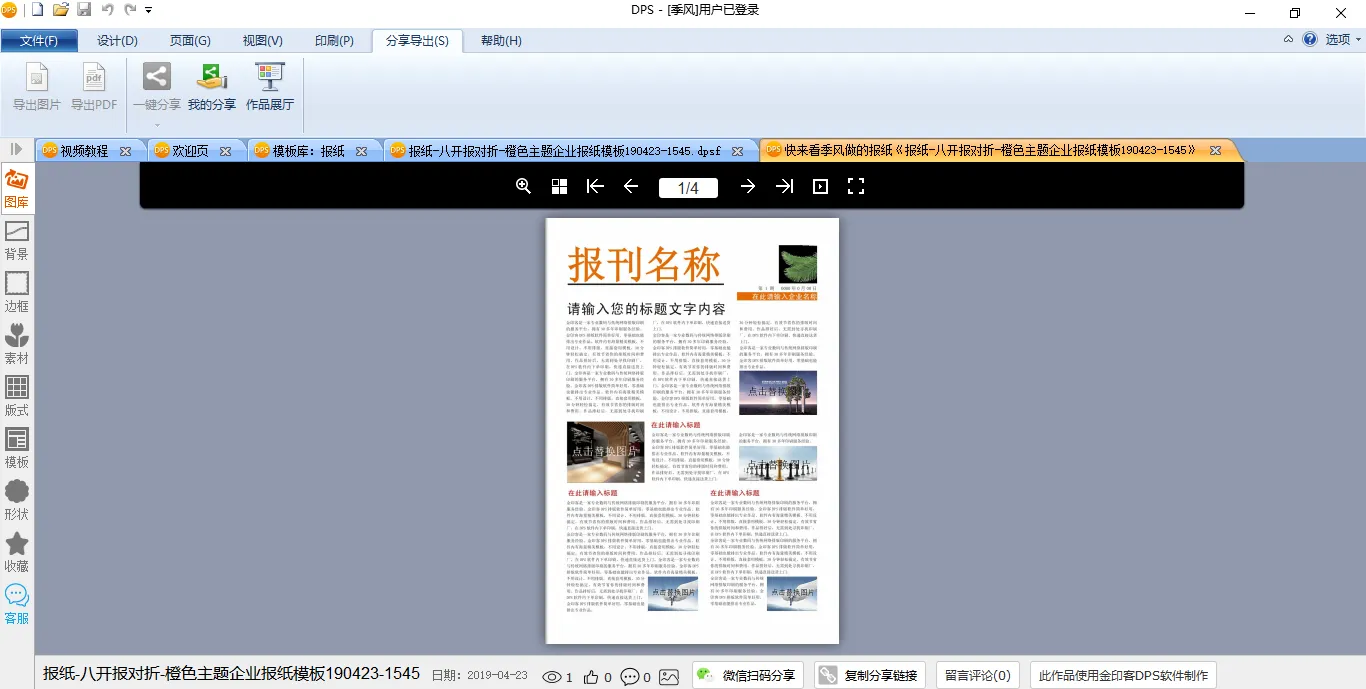Click the 微信扫码分享 button
1366x689 pixels.
748,676
